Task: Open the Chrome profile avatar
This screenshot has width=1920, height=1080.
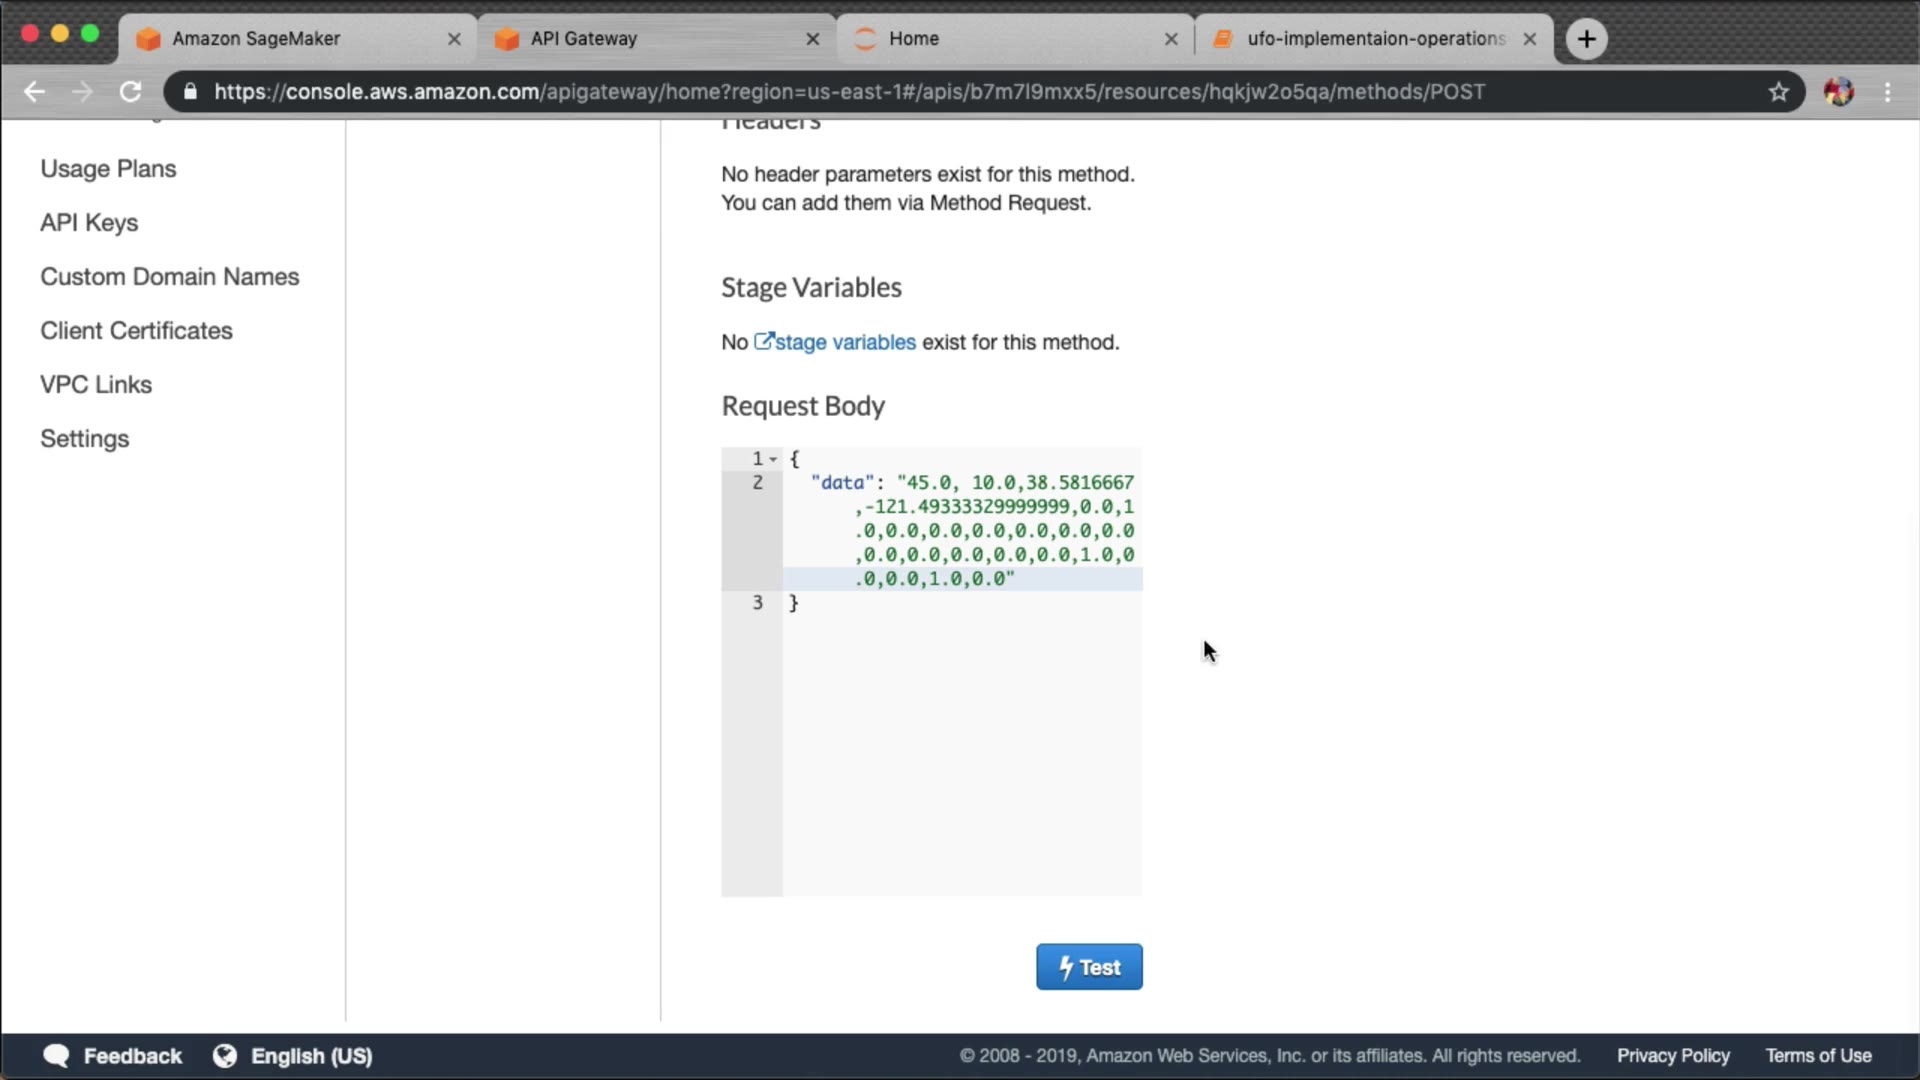Action: (1838, 92)
